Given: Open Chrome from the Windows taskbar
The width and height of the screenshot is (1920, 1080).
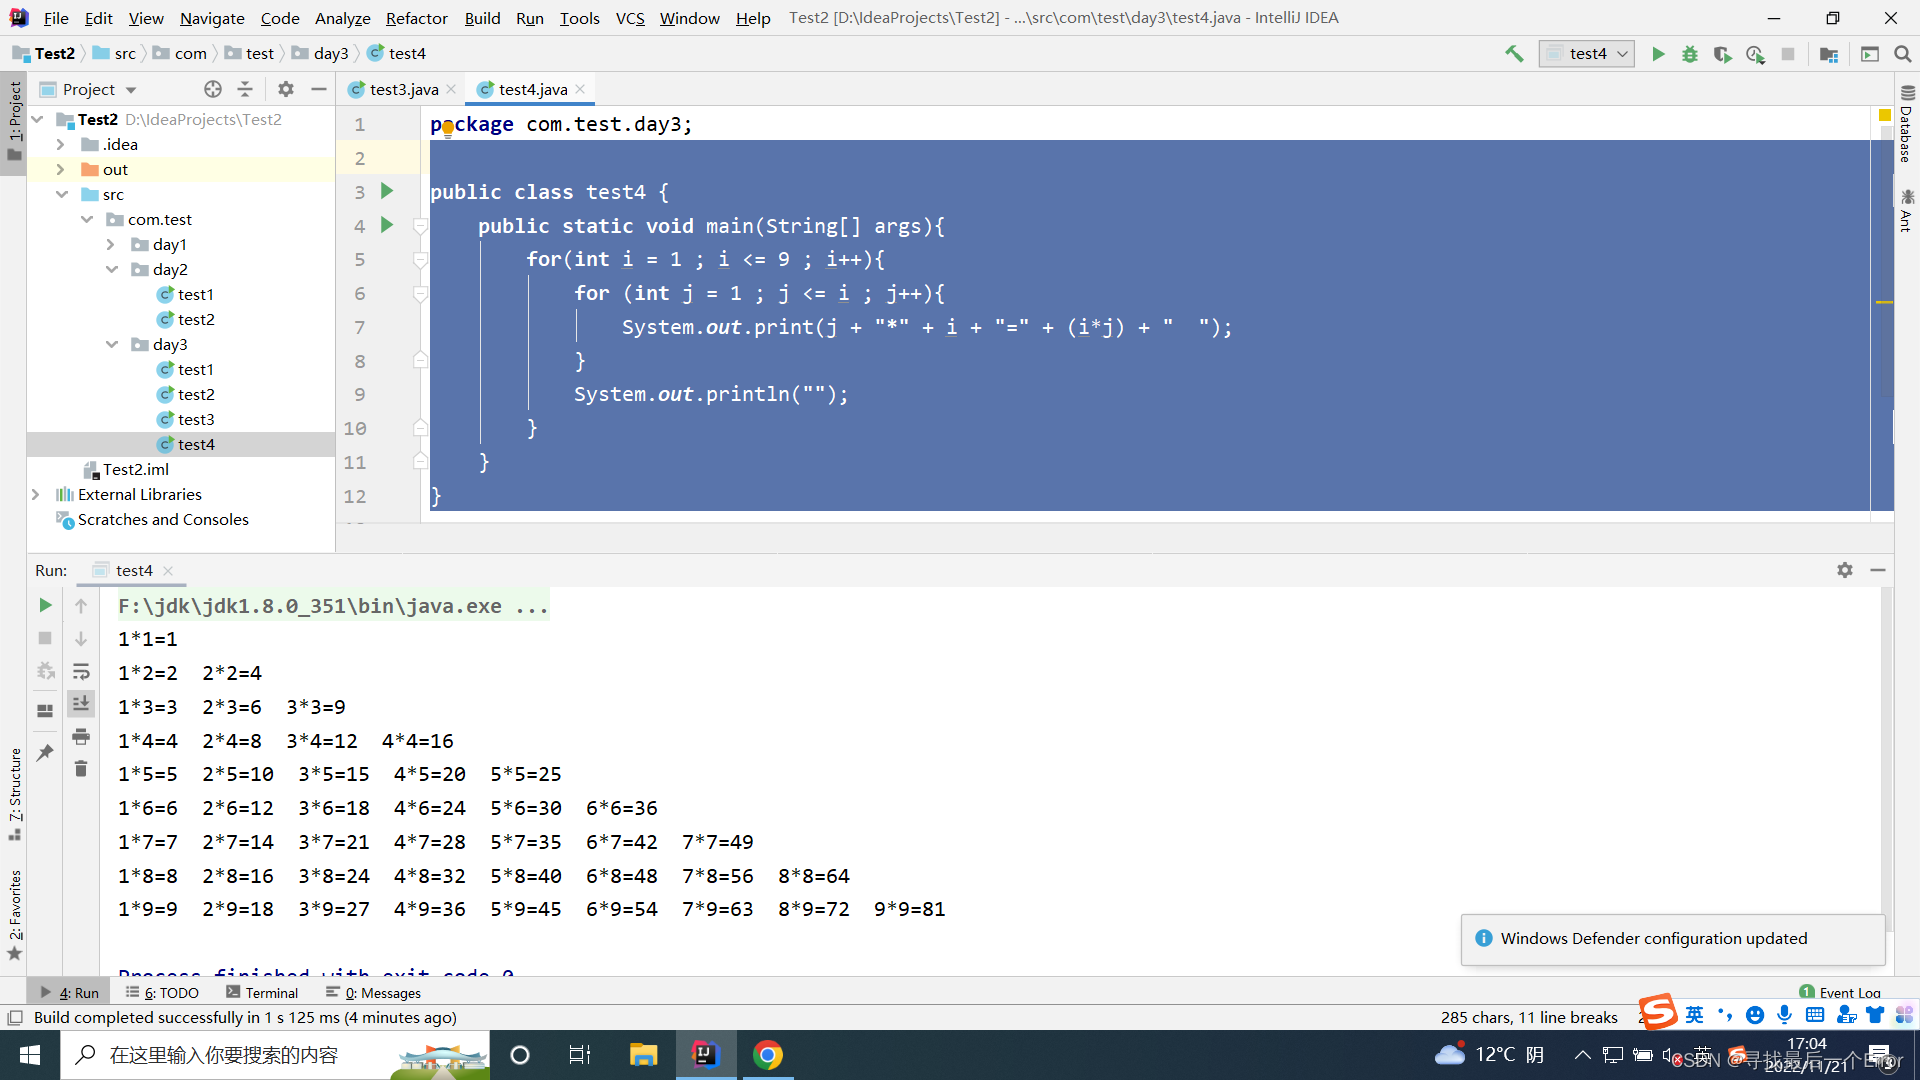Looking at the screenshot, I should tap(767, 1055).
